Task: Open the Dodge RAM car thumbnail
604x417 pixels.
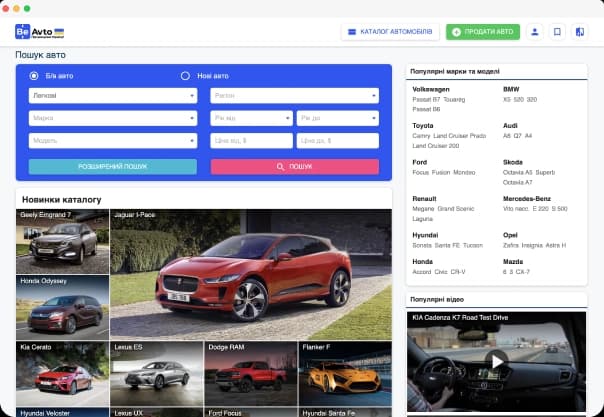Action: tap(250, 372)
